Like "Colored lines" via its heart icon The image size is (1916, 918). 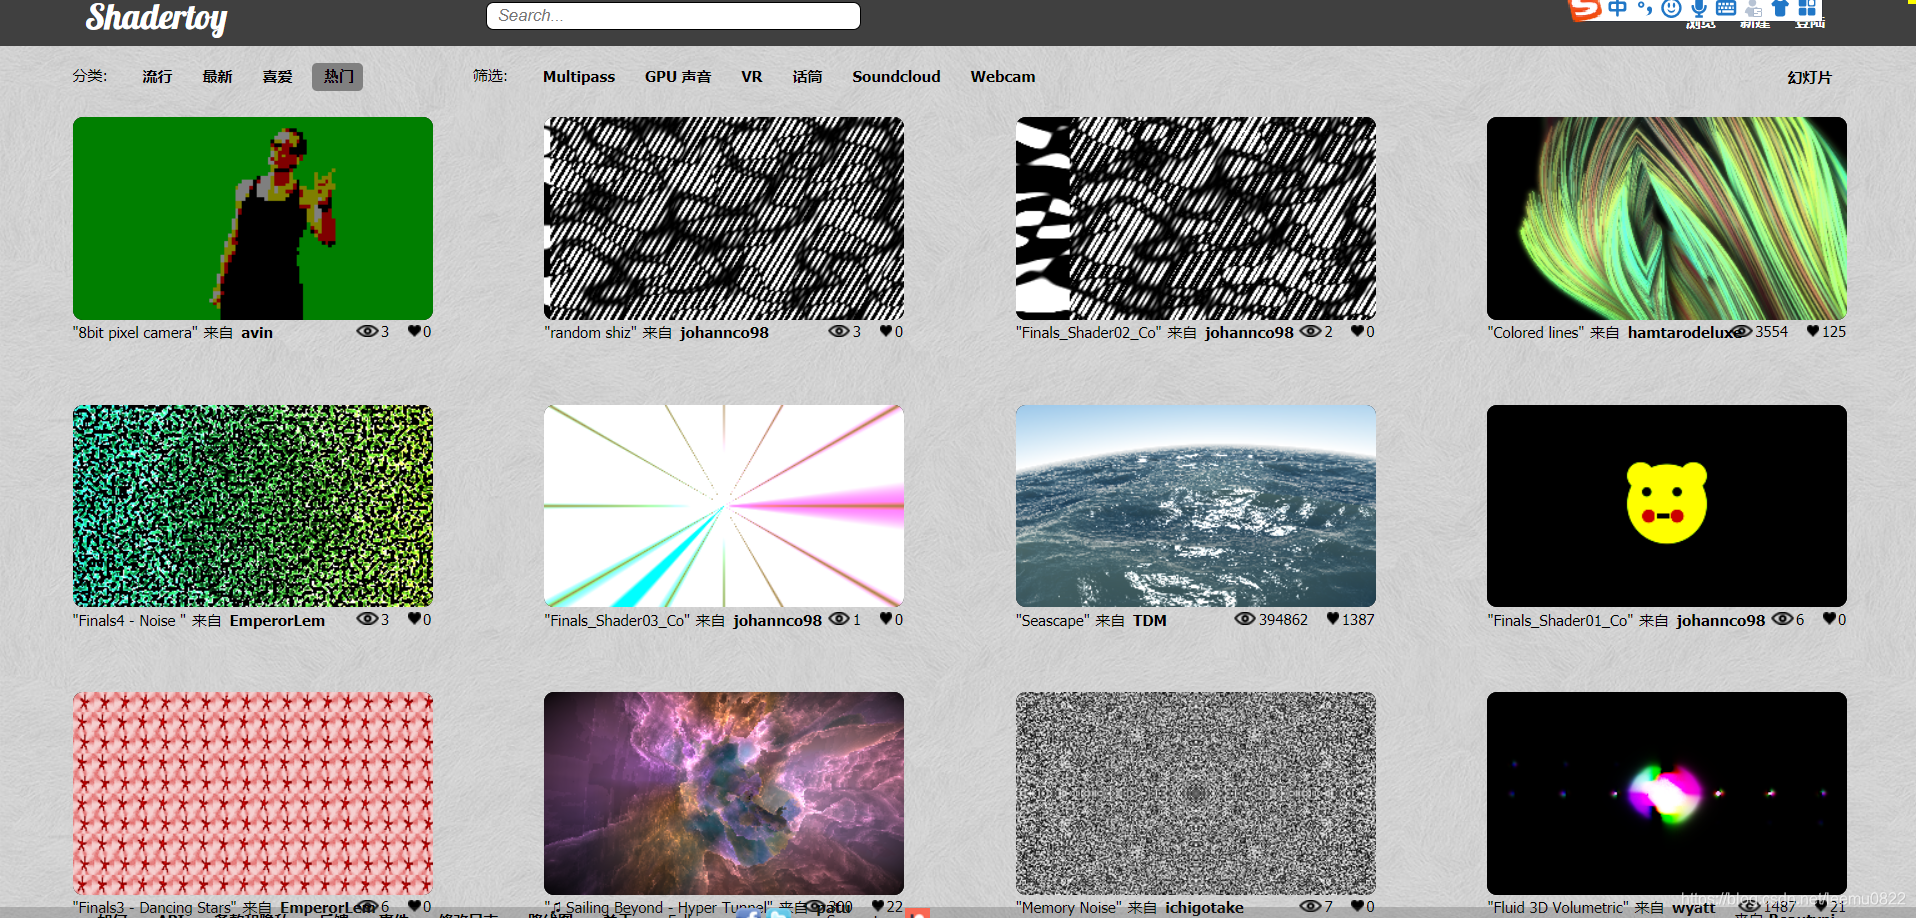[x=1810, y=331]
